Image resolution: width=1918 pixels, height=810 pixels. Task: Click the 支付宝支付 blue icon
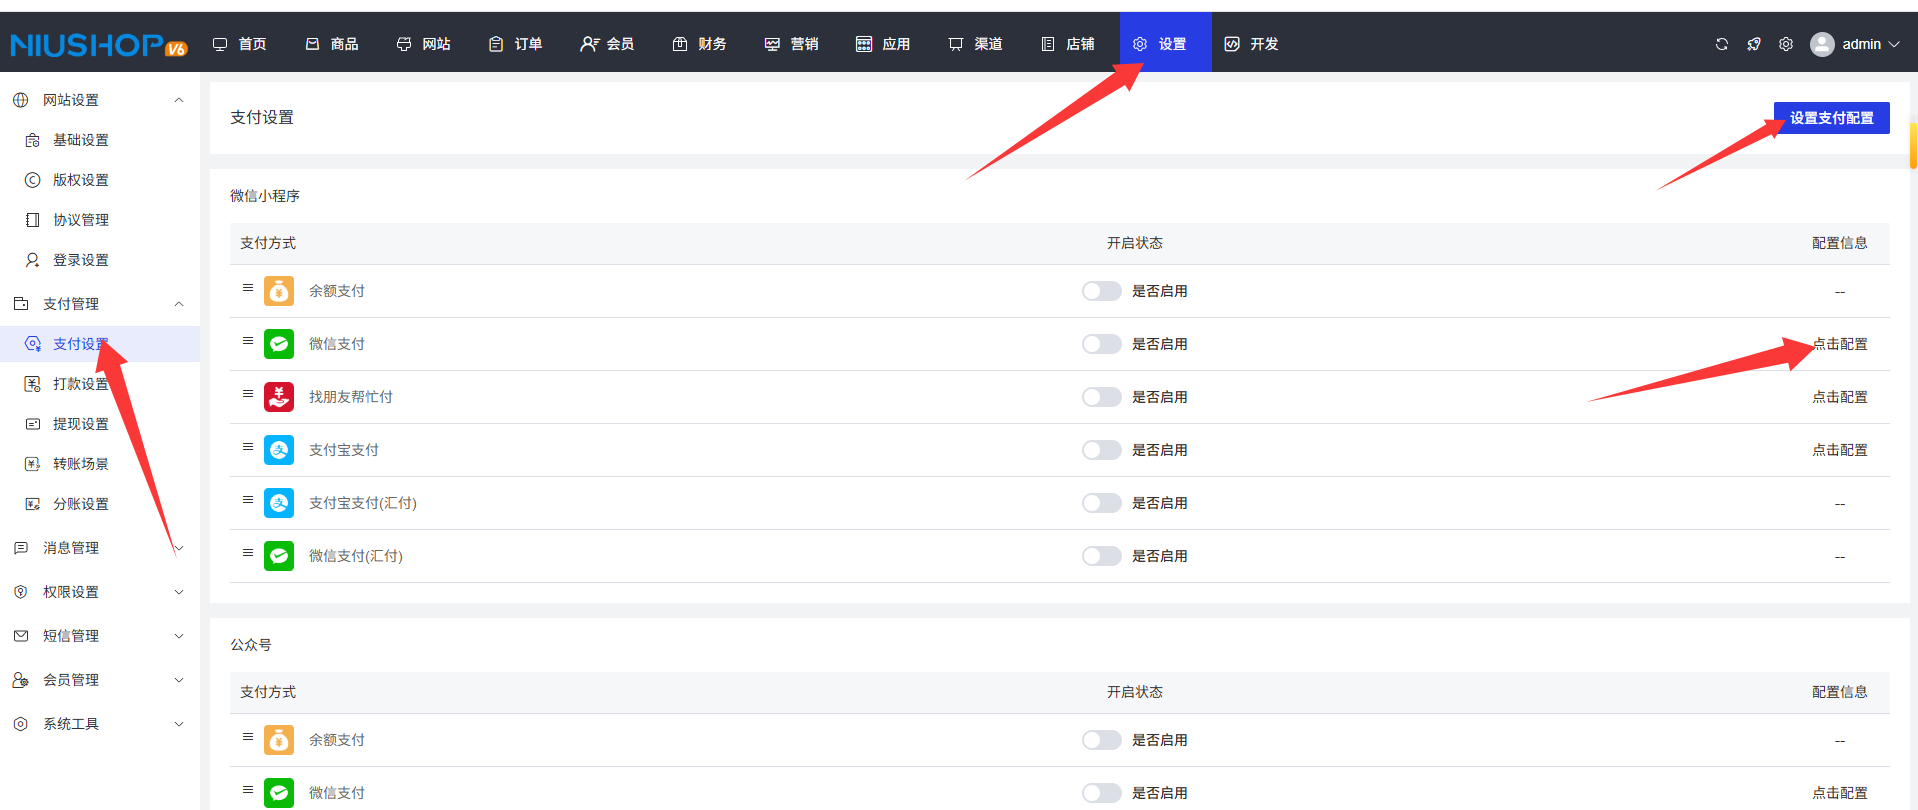tap(279, 450)
